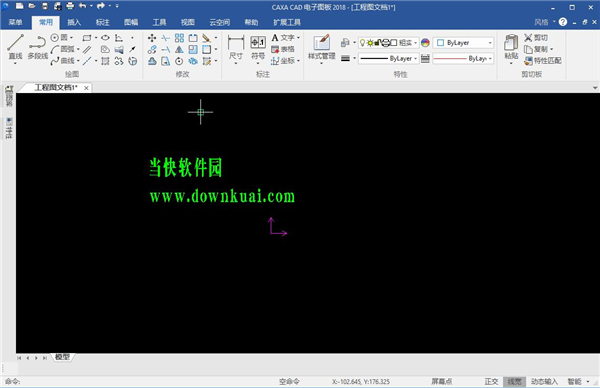Switch to the 插入 ribbon tab
600x388 pixels.
(x=74, y=22)
